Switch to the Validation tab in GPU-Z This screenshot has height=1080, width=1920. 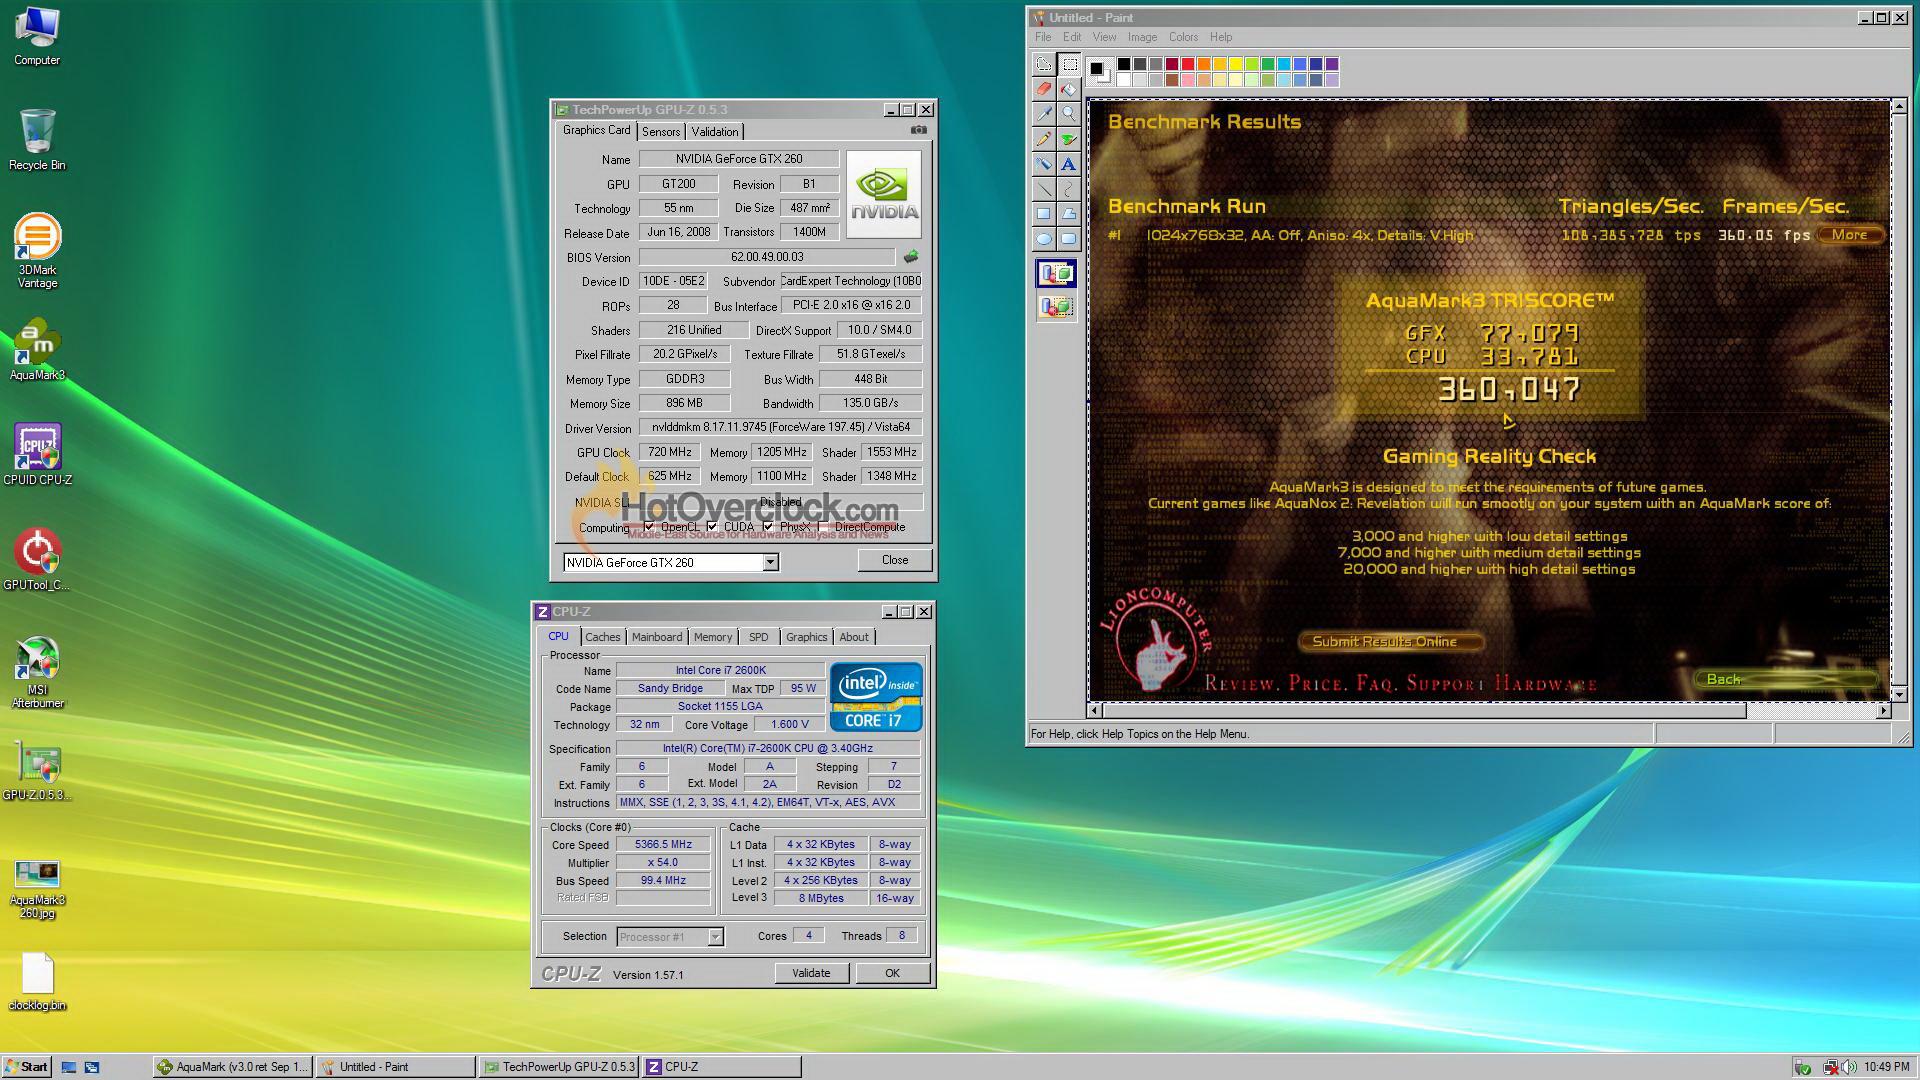click(x=715, y=132)
